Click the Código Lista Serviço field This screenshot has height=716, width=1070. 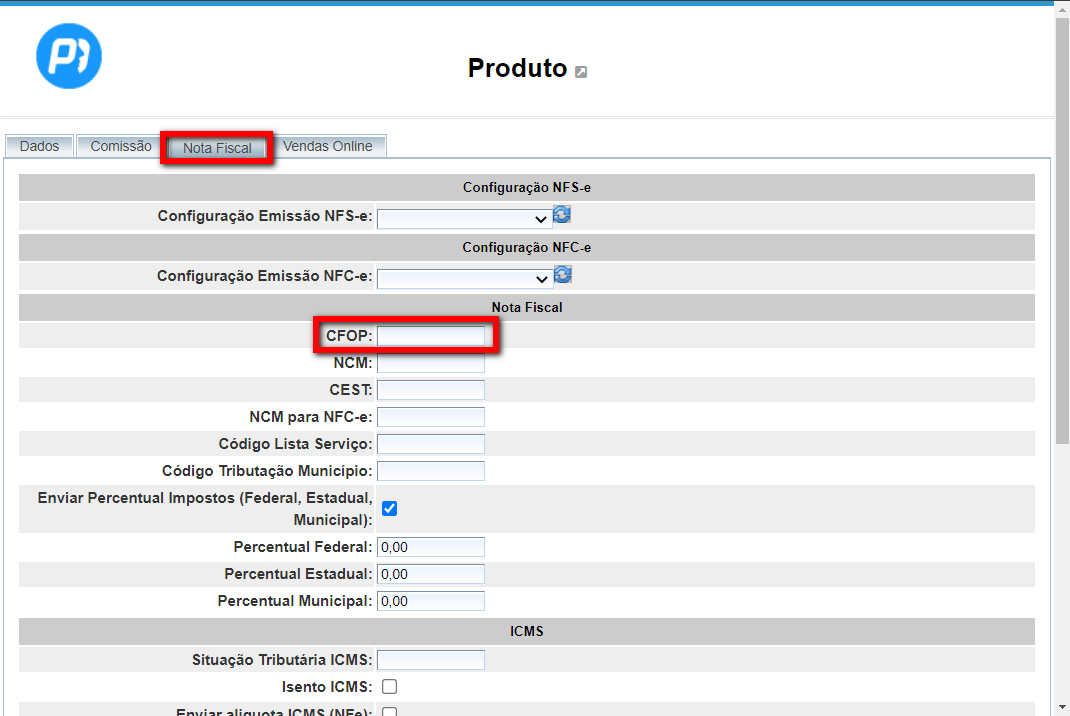pyautogui.click(x=430, y=444)
